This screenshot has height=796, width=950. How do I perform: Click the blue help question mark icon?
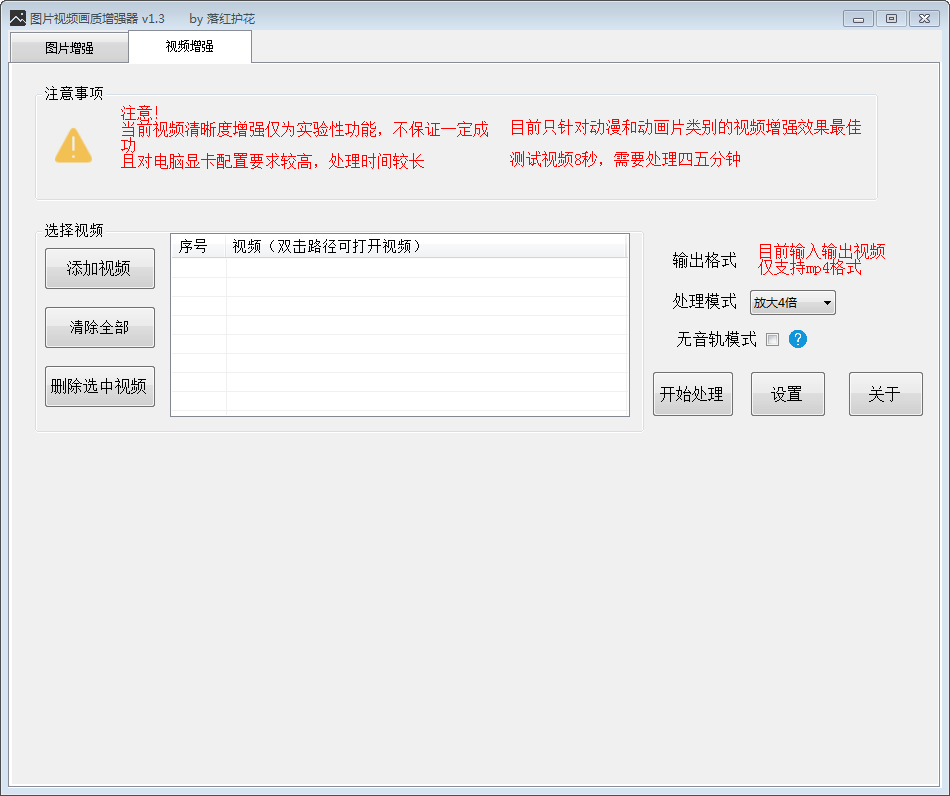[x=797, y=339]
